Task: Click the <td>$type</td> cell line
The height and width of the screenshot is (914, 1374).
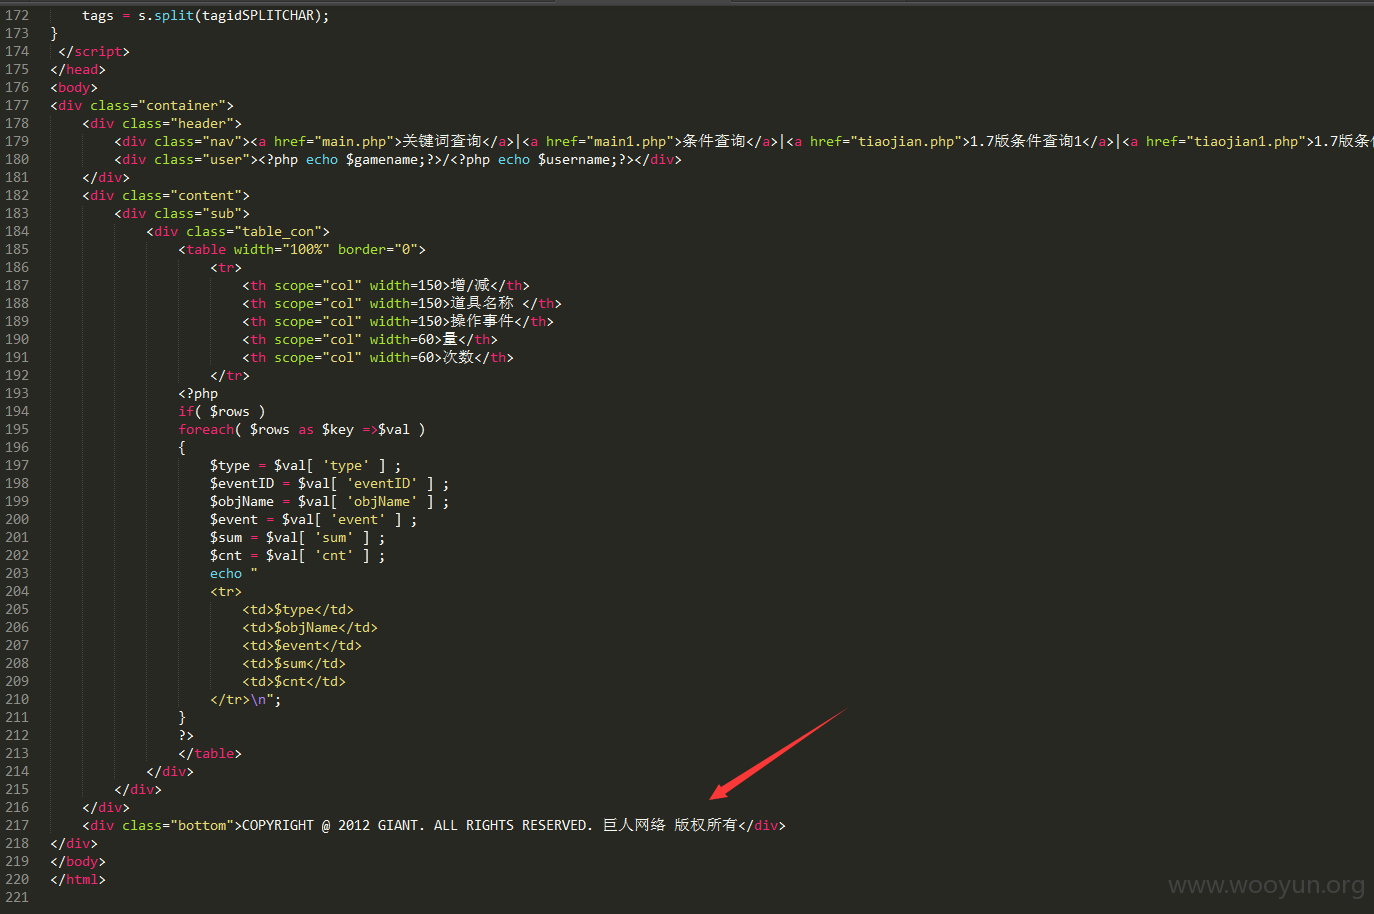Action: [x=298, y=609]
